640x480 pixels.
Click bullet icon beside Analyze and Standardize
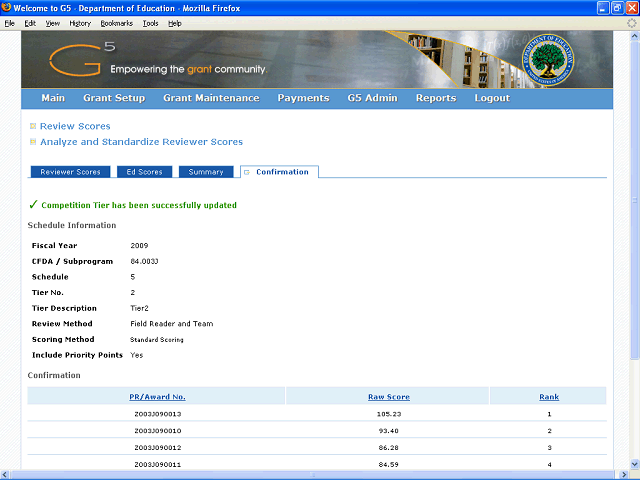(x=33, y=142)
